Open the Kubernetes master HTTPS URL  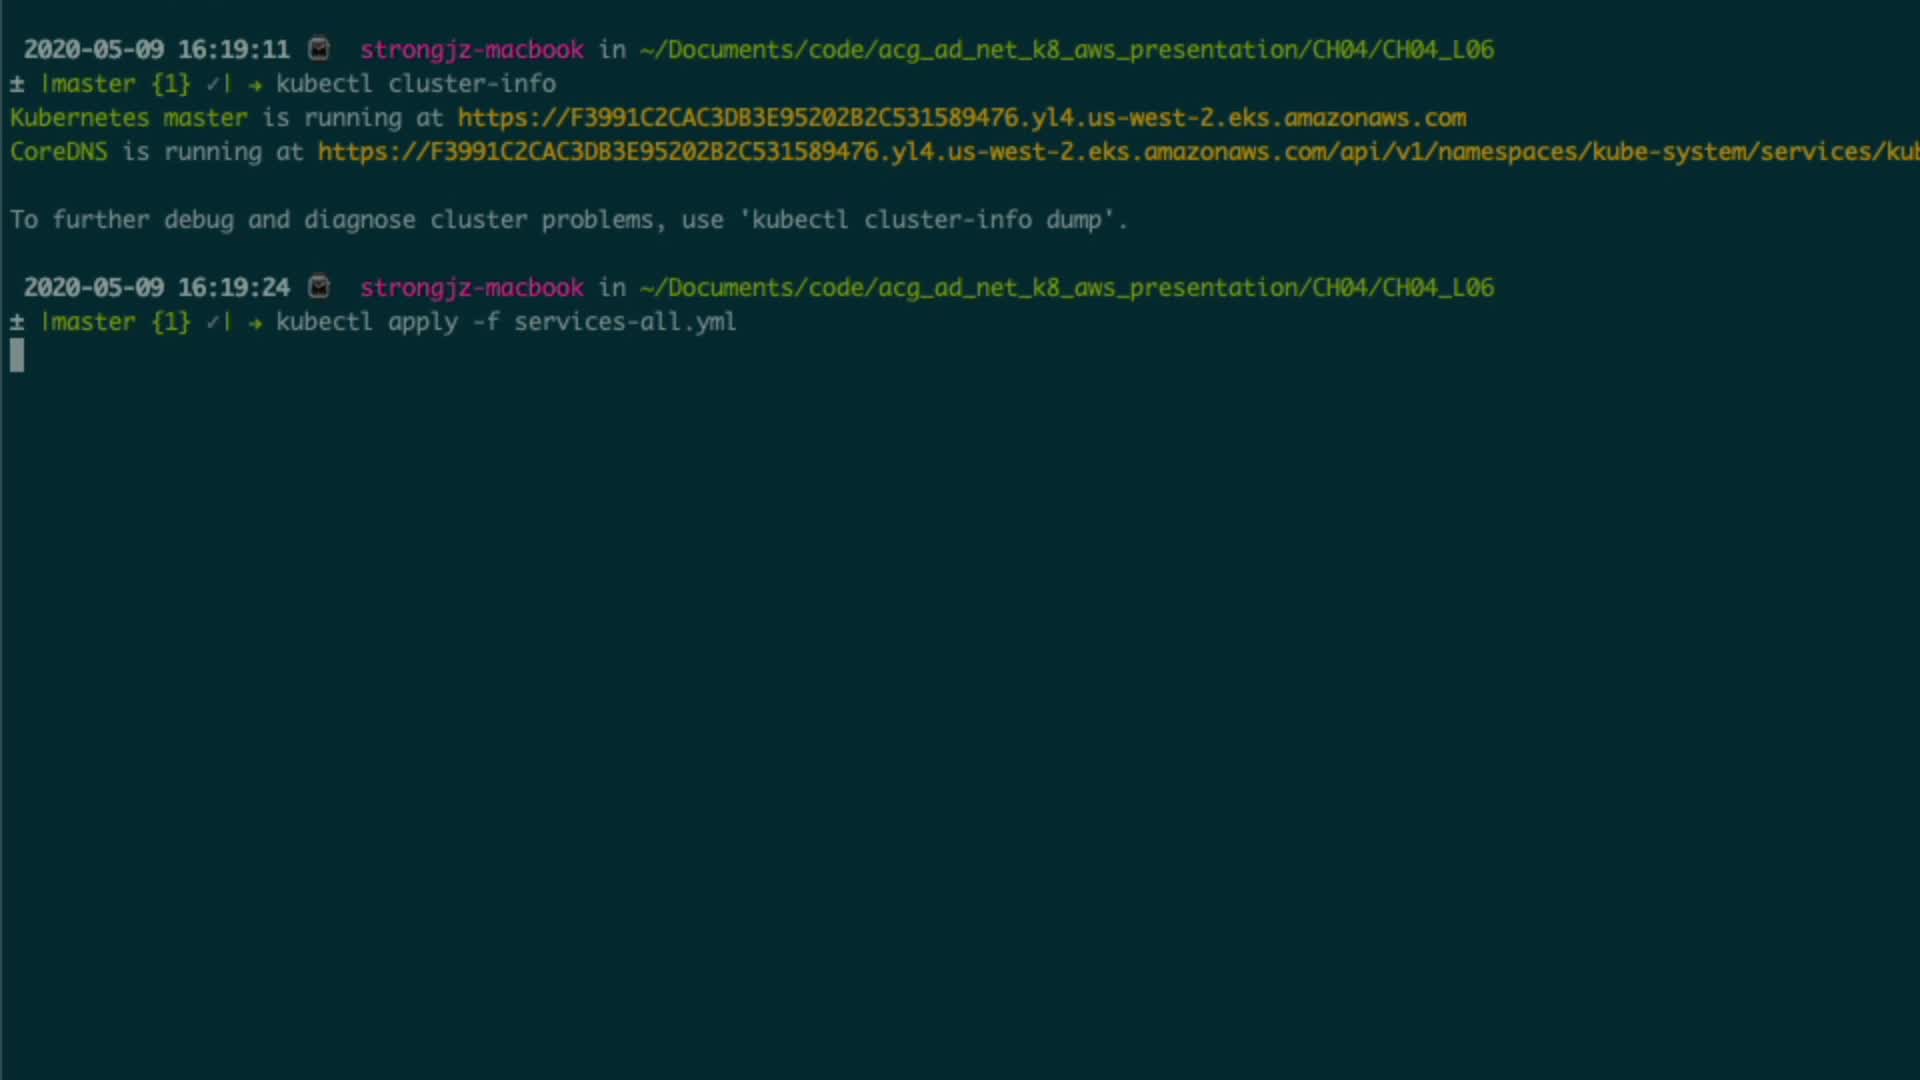pos(962,118)
